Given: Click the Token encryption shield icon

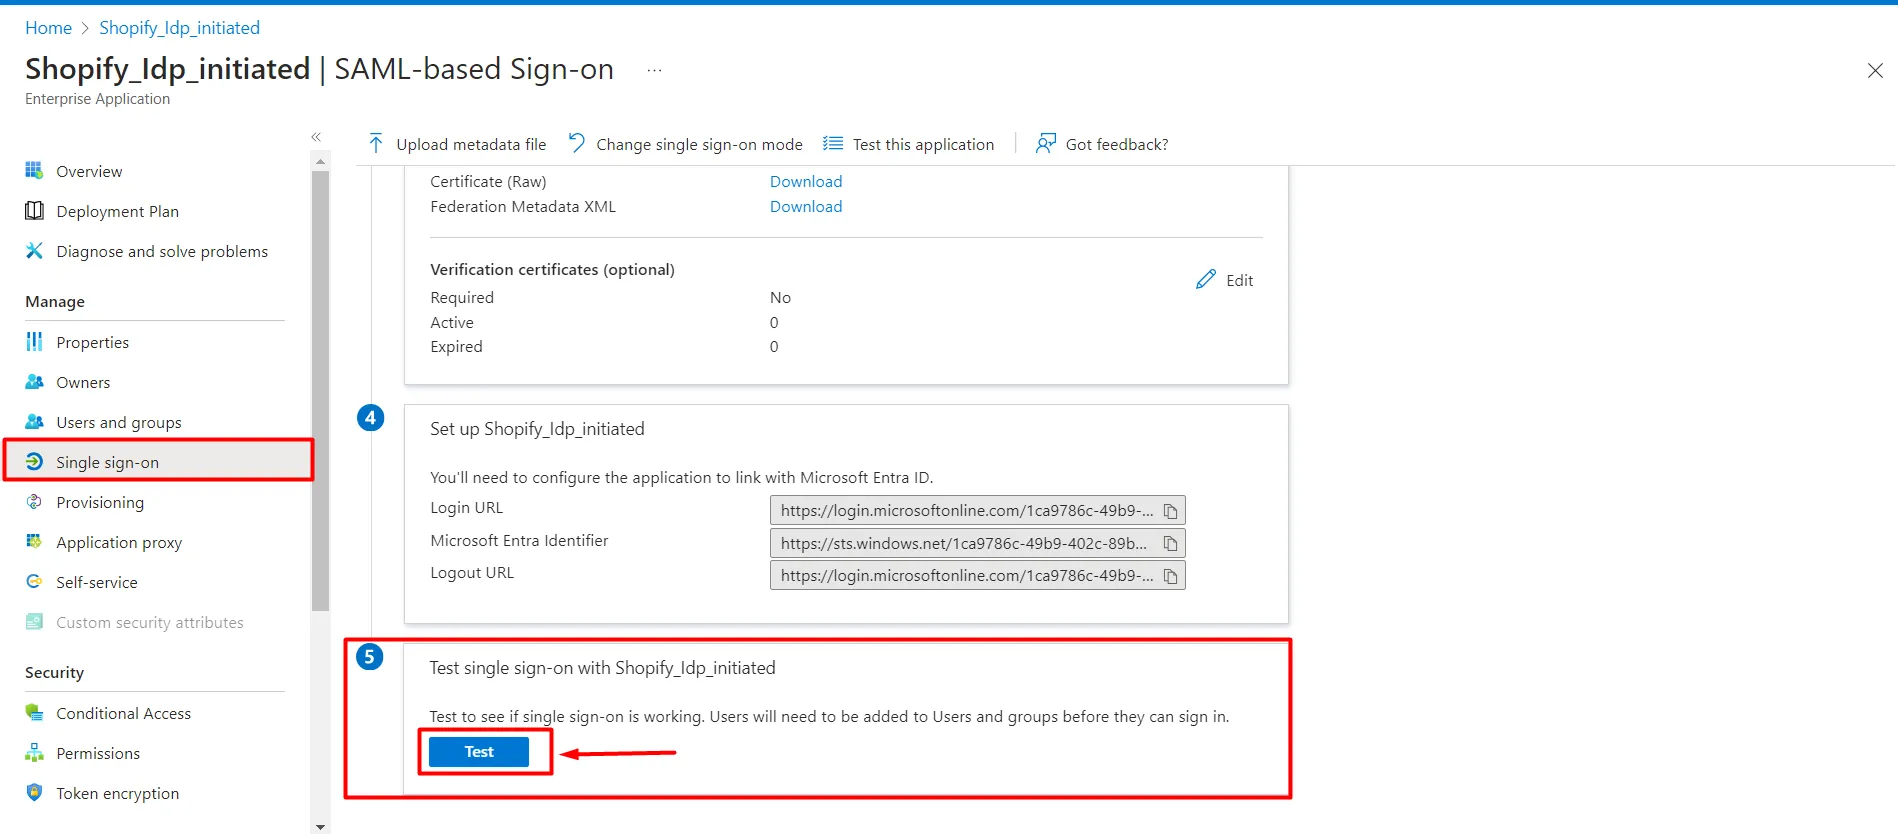Looking at the screenshot, I should tap(34, 793).
